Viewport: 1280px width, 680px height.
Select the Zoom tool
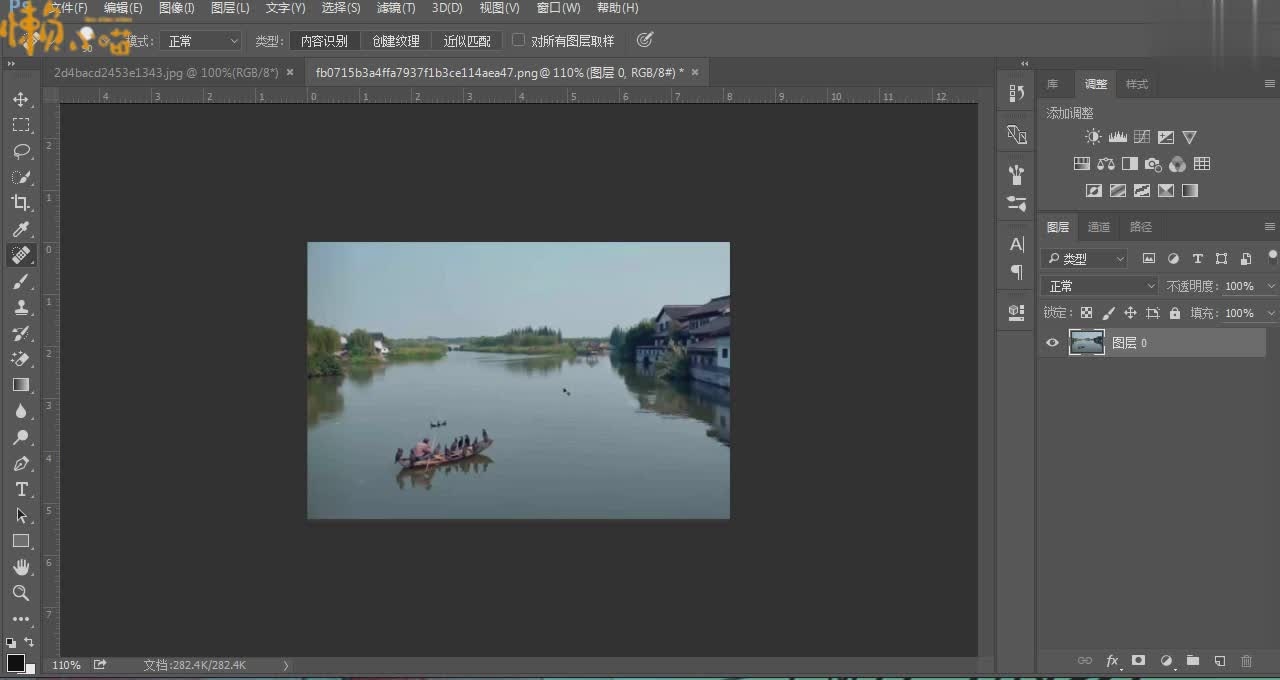[20, 593]
